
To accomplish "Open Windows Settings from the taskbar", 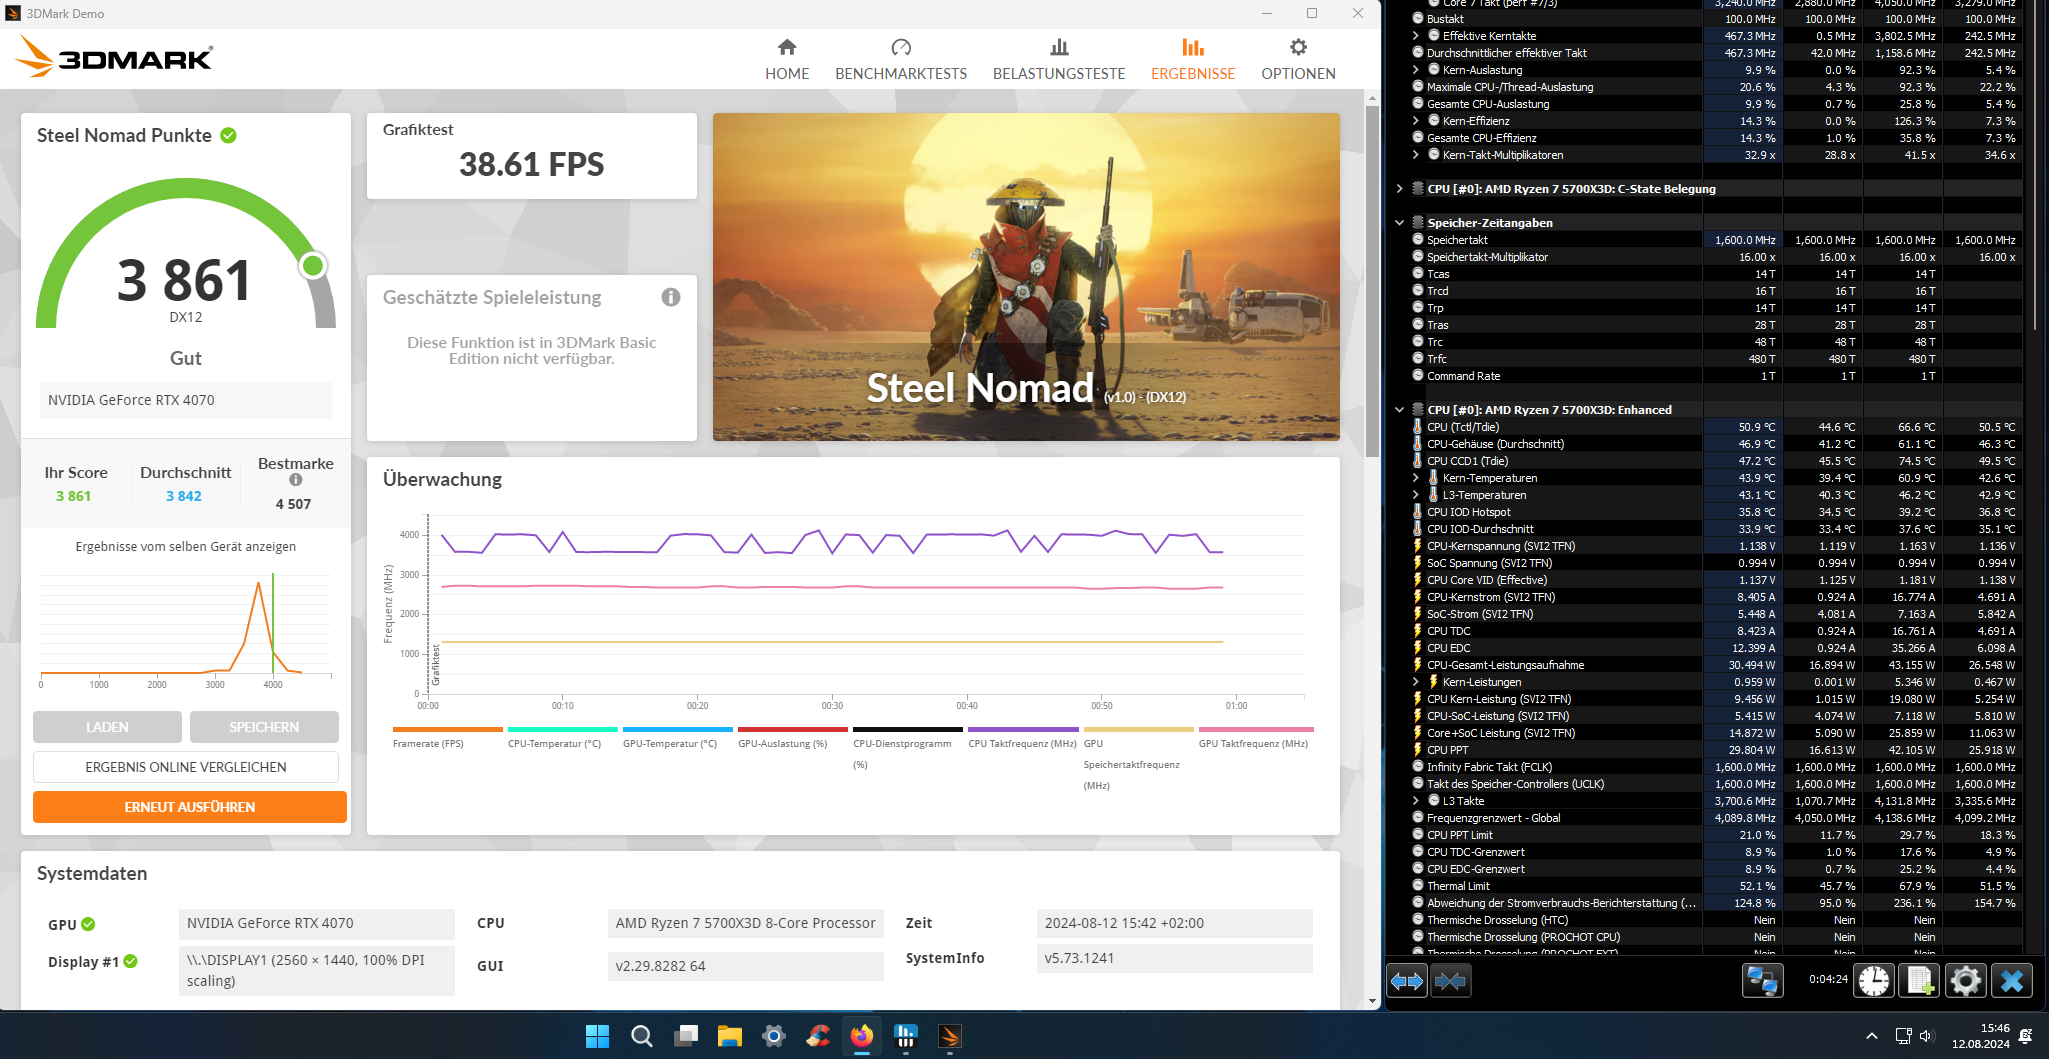I will pos(774,1036).
